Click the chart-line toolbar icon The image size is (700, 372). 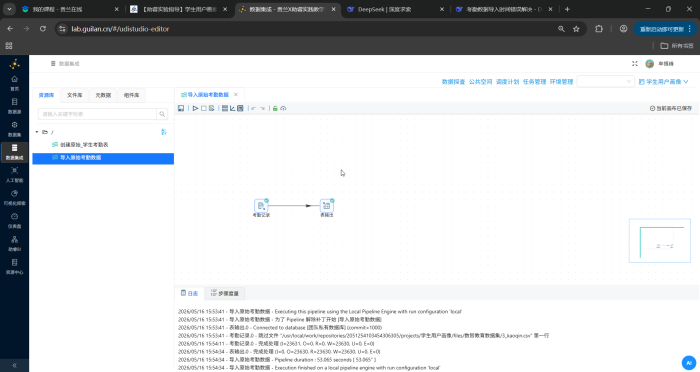[x=233, y=108]
